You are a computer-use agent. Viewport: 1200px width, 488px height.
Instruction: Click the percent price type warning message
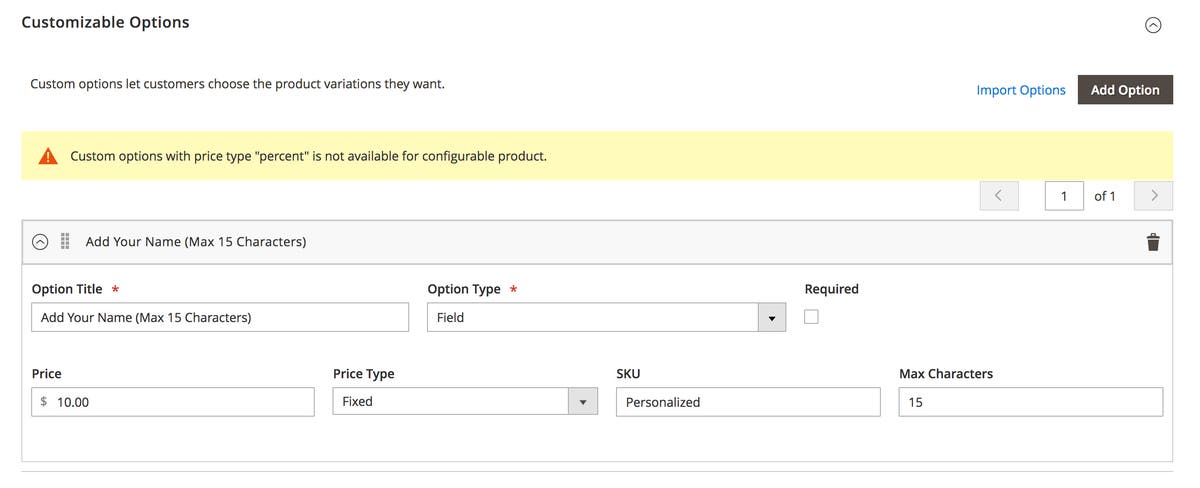[308, 156]
